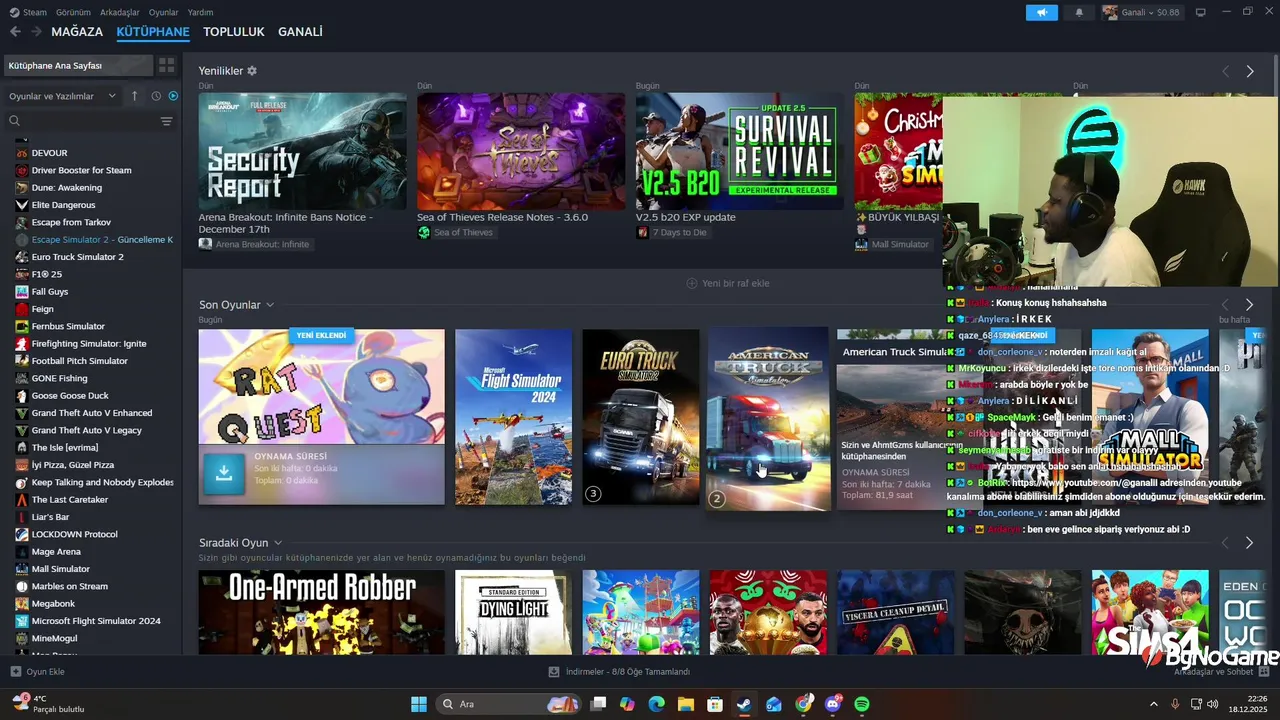Open Microsoft Store from taskbar
Viewport: 1280px width, 720px height.
pos(715,704)
